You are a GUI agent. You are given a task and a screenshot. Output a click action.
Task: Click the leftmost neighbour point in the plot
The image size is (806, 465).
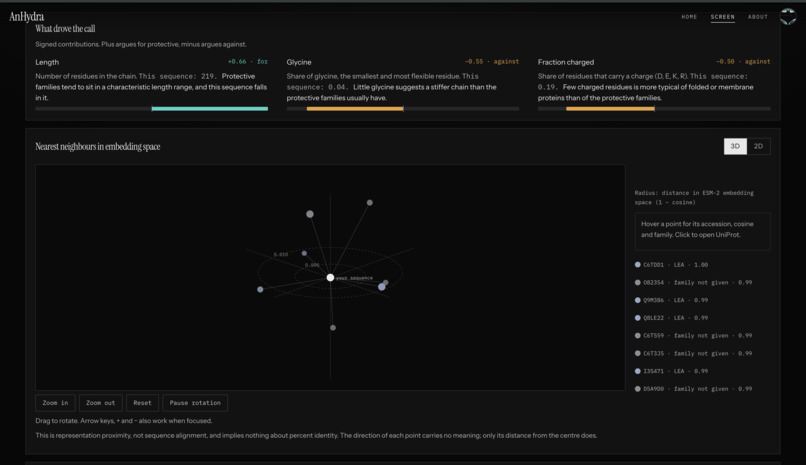[x=260, y=289]
